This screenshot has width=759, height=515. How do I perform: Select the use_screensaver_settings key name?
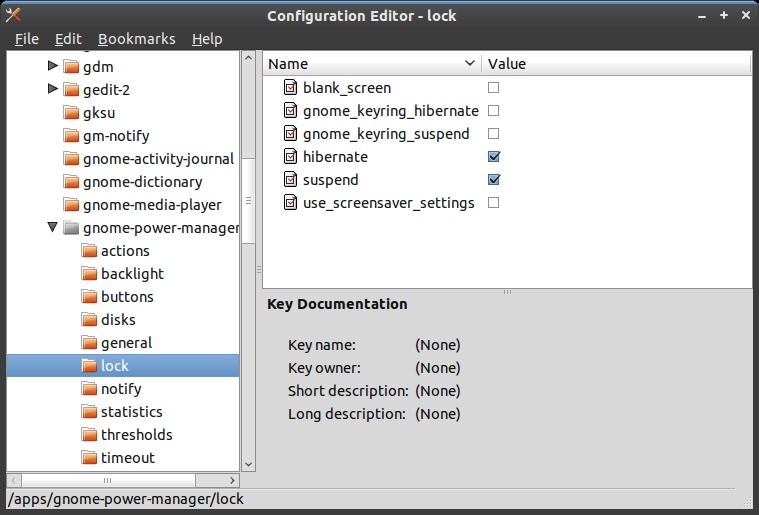pos(389,203)
